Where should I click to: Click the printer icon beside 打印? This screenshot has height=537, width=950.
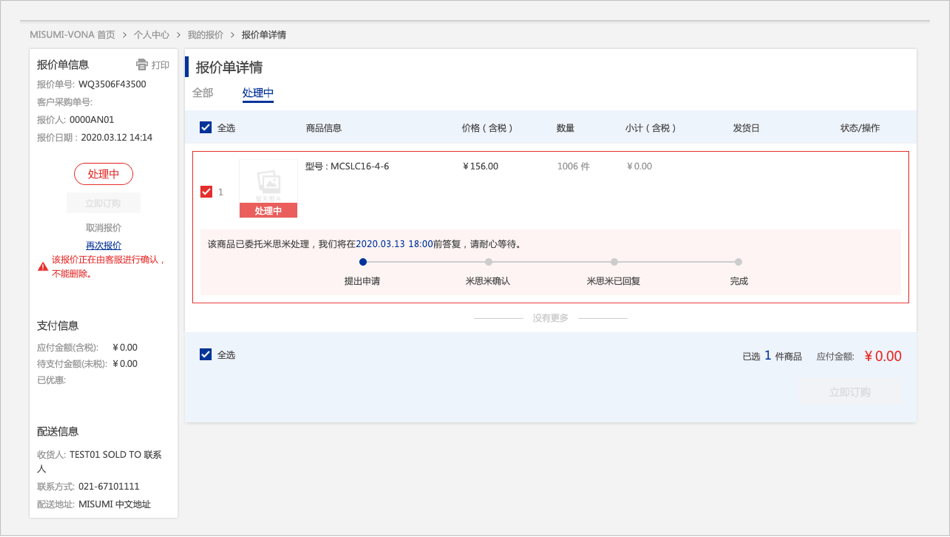coord(142,65)
